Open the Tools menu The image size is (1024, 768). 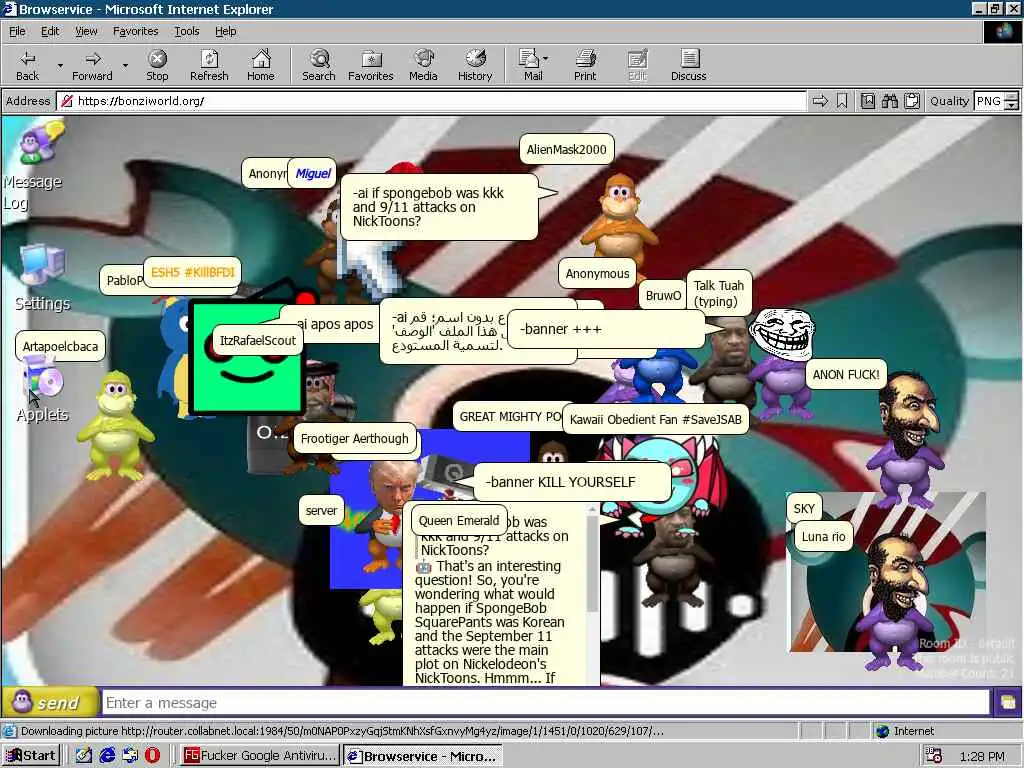[x=186, y=31]
